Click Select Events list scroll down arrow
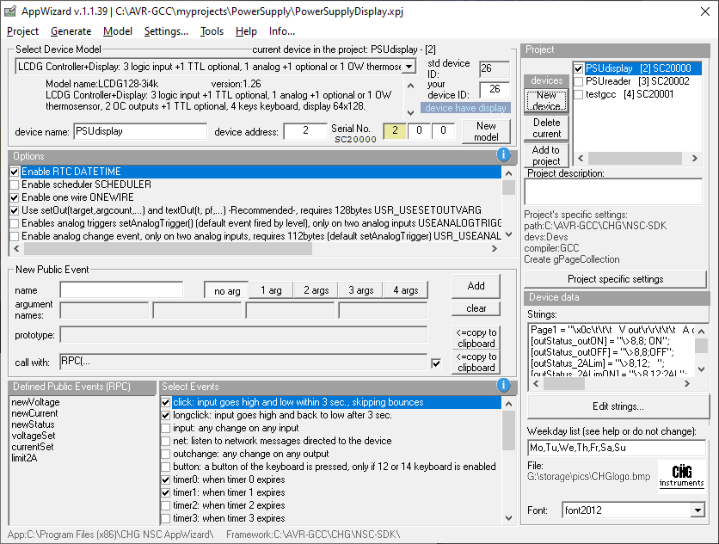 click(509, 518)
